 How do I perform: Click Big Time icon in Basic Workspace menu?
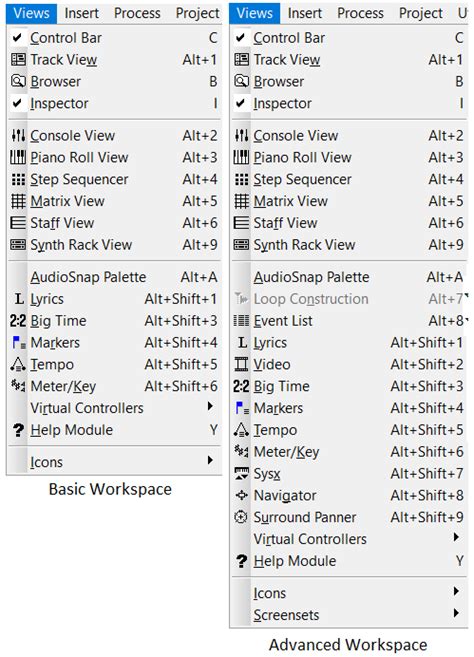click(18, 321)
